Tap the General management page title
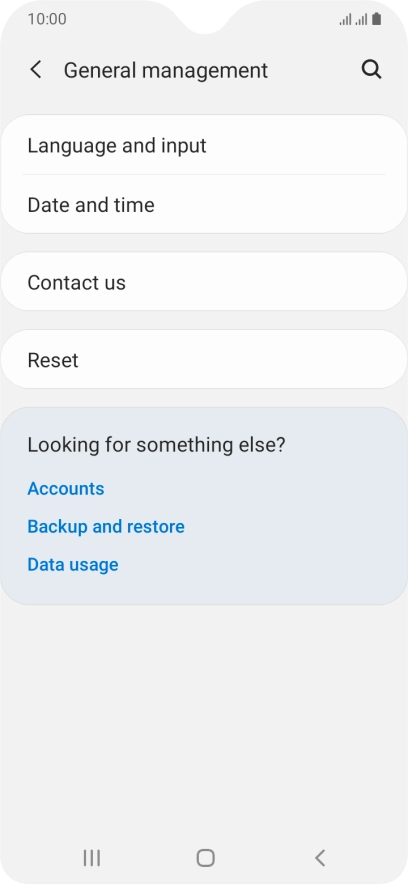This screenshot has width=408, height=884. click(x=166, y=70)
